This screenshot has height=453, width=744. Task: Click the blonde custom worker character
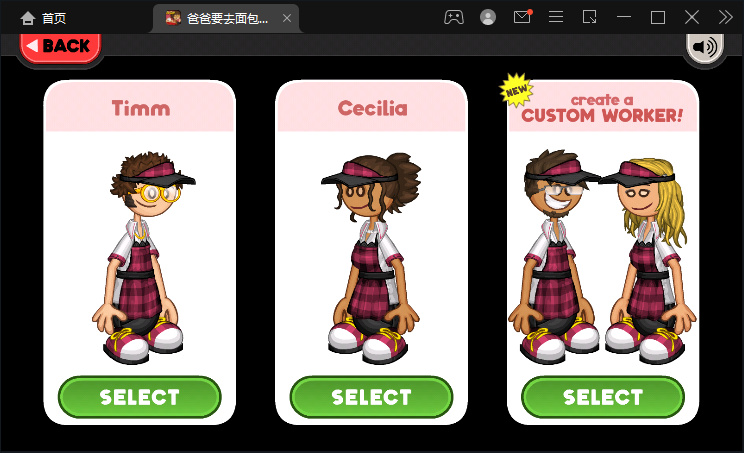(648, 261)
